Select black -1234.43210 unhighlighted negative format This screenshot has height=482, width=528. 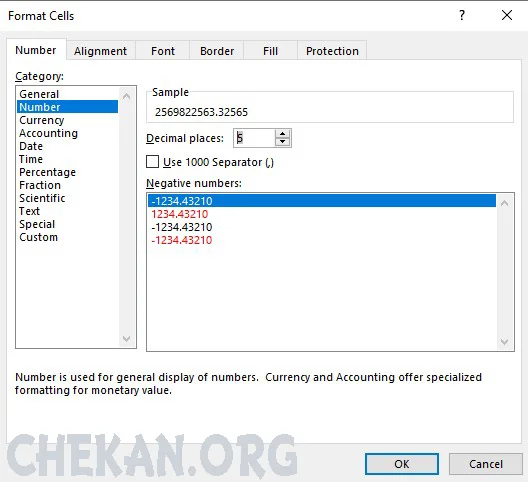[x=322, y=227]
